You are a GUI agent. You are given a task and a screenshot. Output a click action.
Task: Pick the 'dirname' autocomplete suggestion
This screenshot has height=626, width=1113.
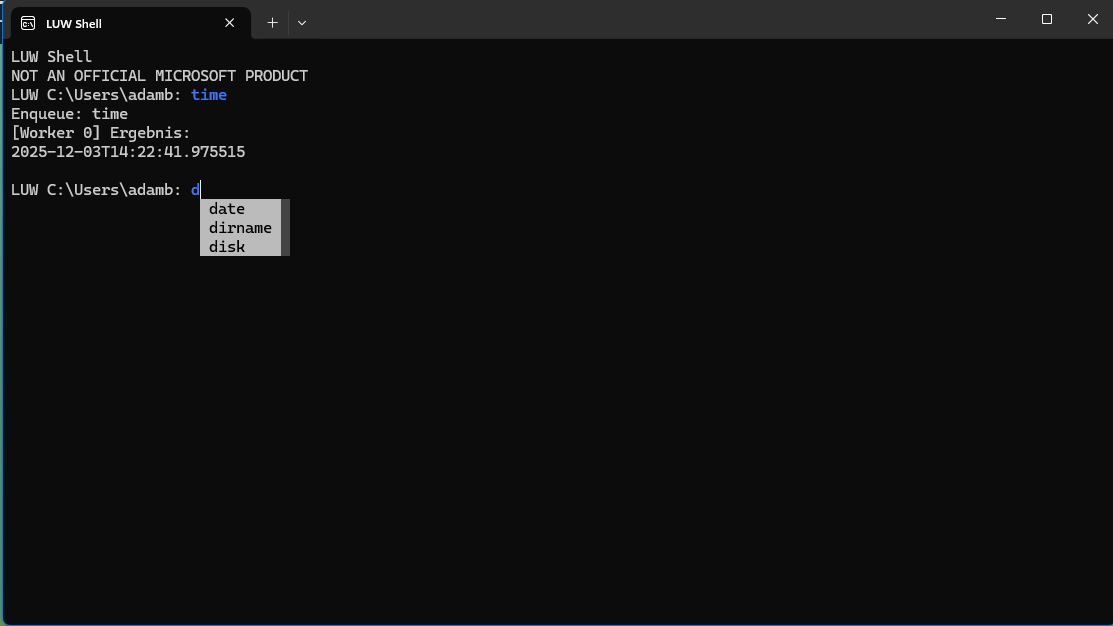click(240, 228)
